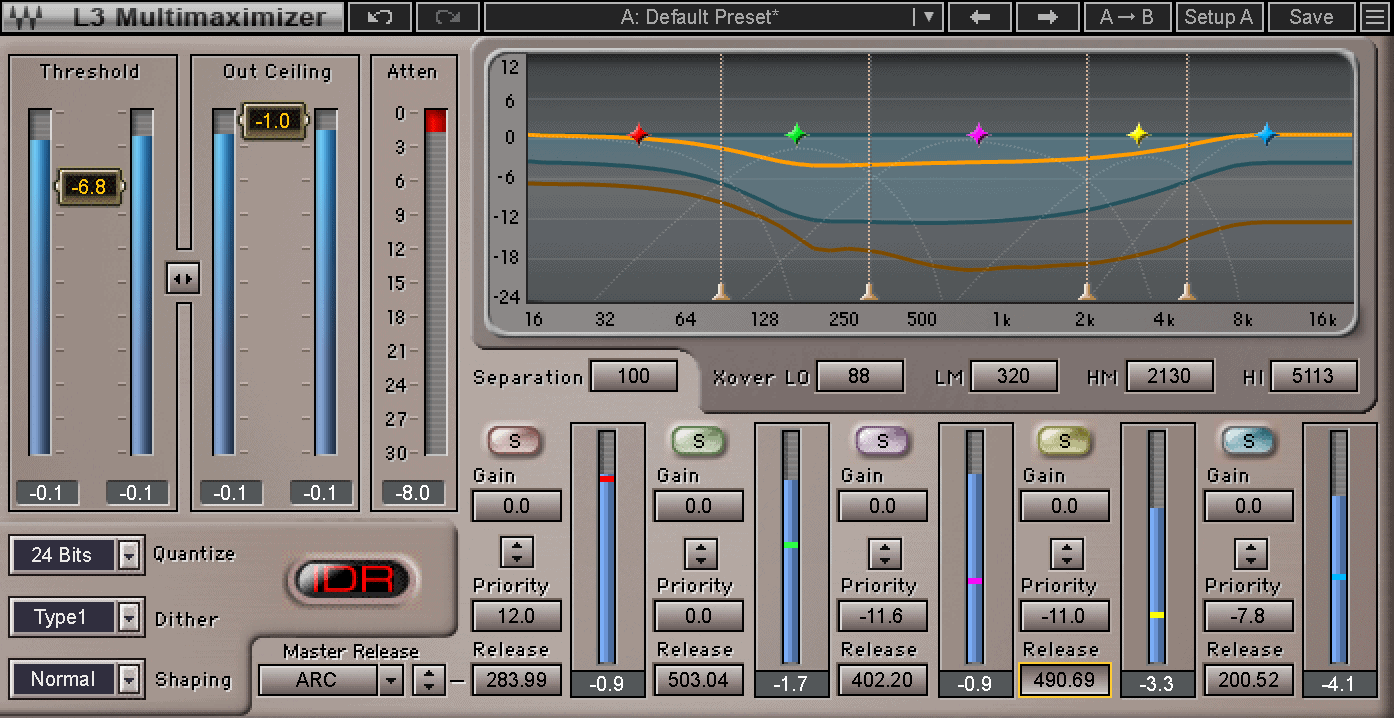Toggle the IDR dither button
This screenshot has width=1394, height=718.
[351, 580]
